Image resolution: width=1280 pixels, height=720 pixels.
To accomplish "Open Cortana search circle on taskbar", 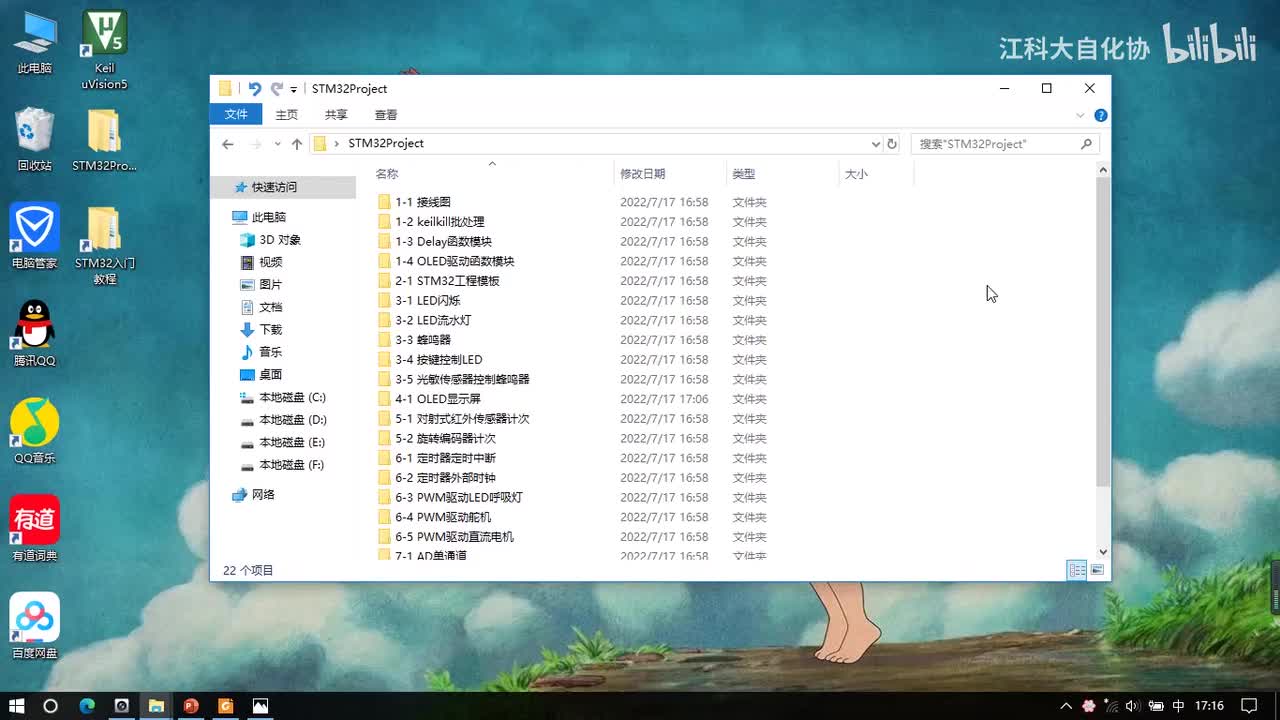I will (x=51, y=706).
